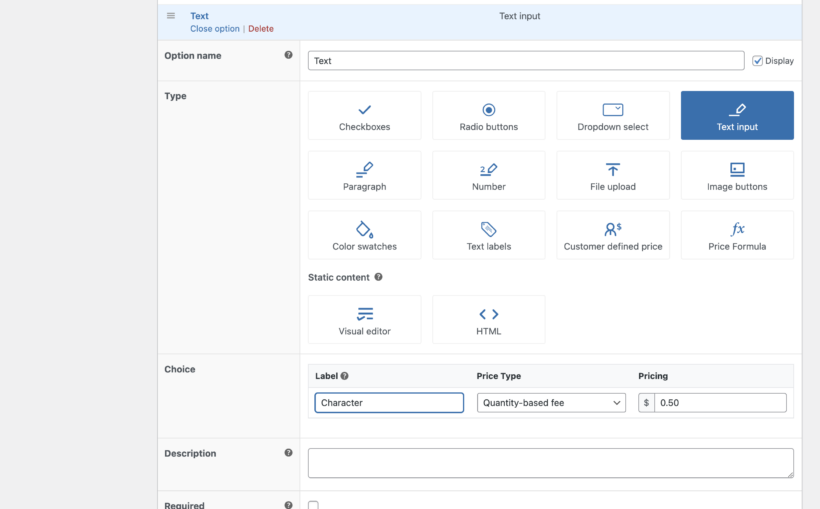
Task: Select the Paragraph option type
Action: point(364,176)
